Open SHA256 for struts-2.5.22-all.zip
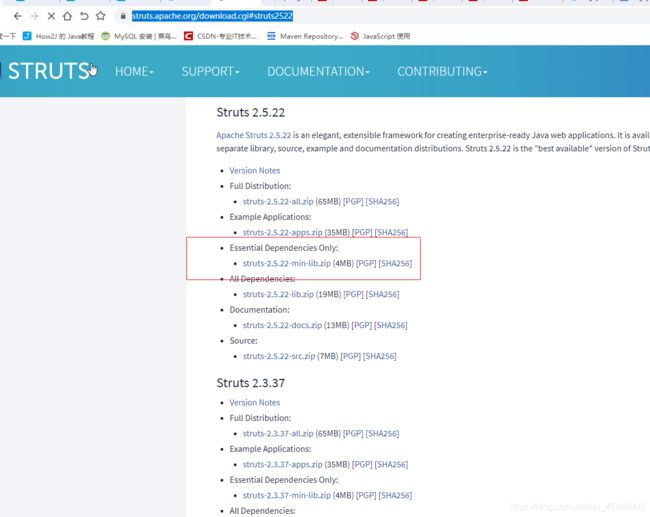The height and width of the screenshot is (517, 650). [x=382, y=201]
